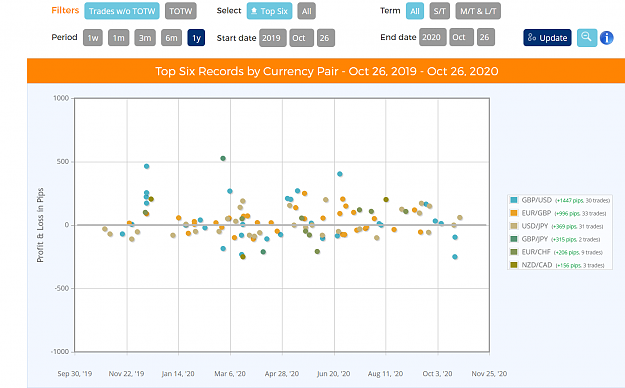Image resolution: width=625 pixels, height=388 pixels.
Task: Select All currency pairs option
Action: tap(307, 11)
